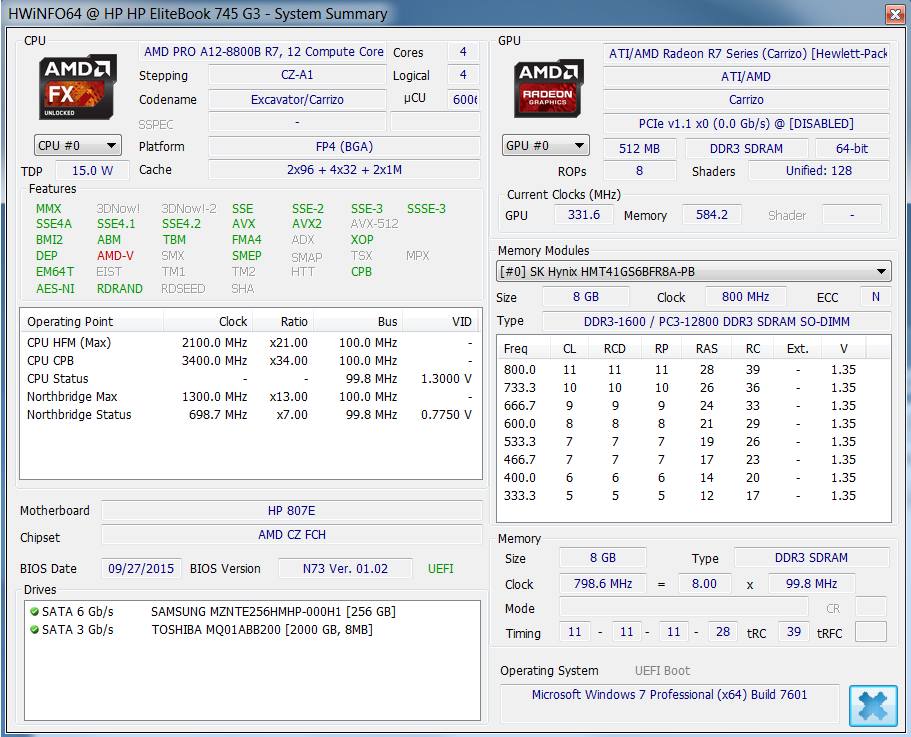The width and height of the screenshot is (911, 737).
Task: Click the tRC value 39 field
Action: pos(794,632)
